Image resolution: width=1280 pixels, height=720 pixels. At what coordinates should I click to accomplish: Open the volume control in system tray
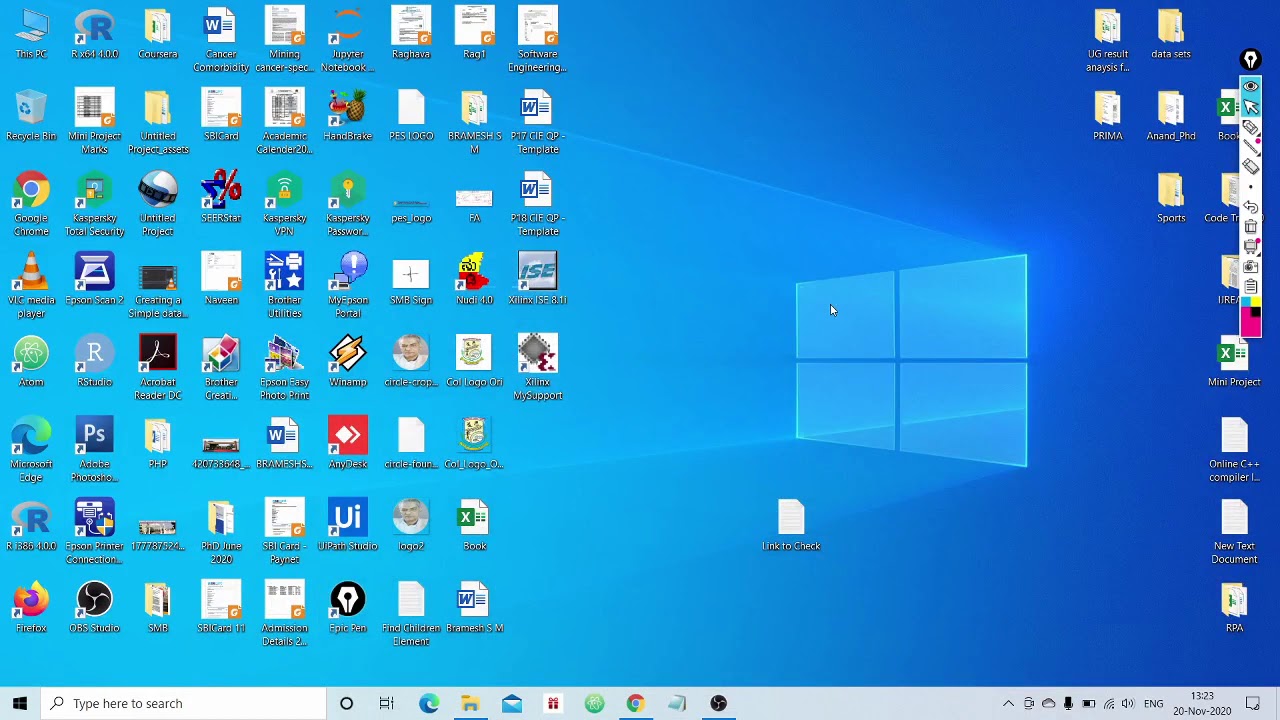pyautogui.click(x=1129, y=704)
